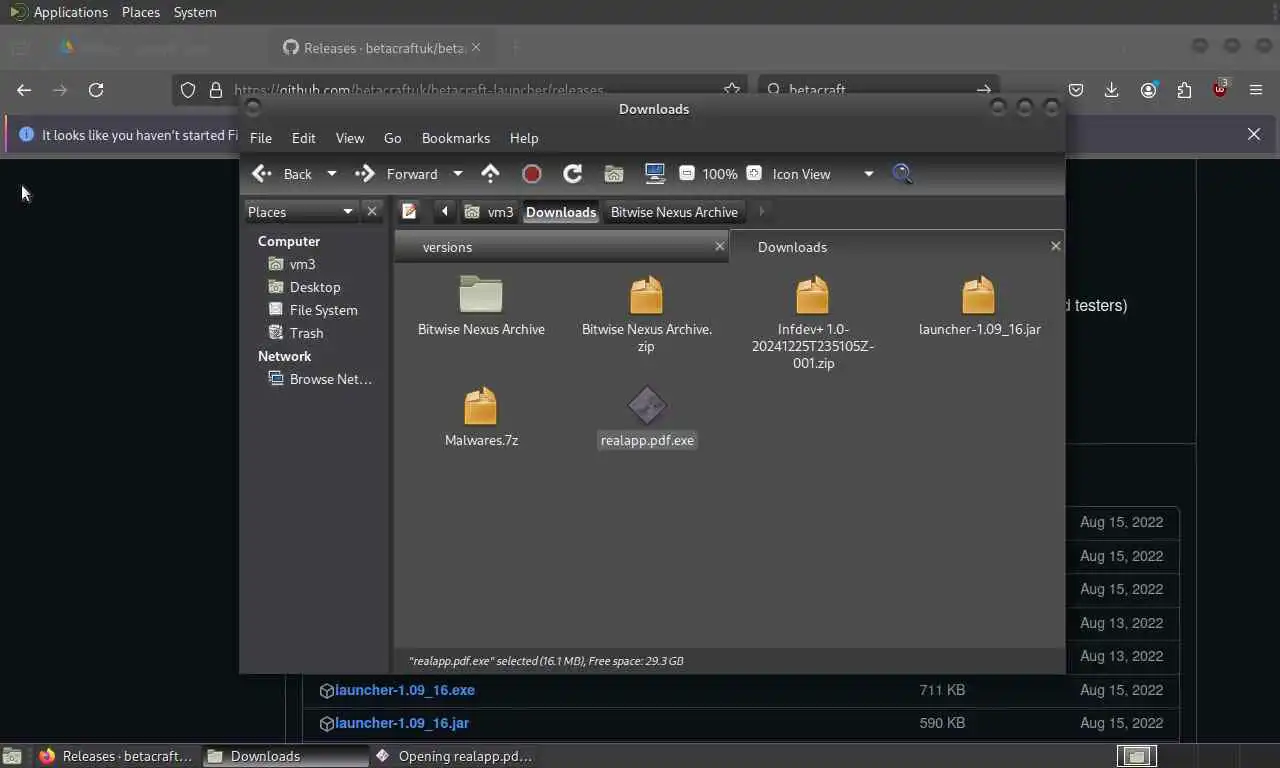Screen dimensions: 1280x768
Task: Open the File menu
Action: click(x=261, y=138)
